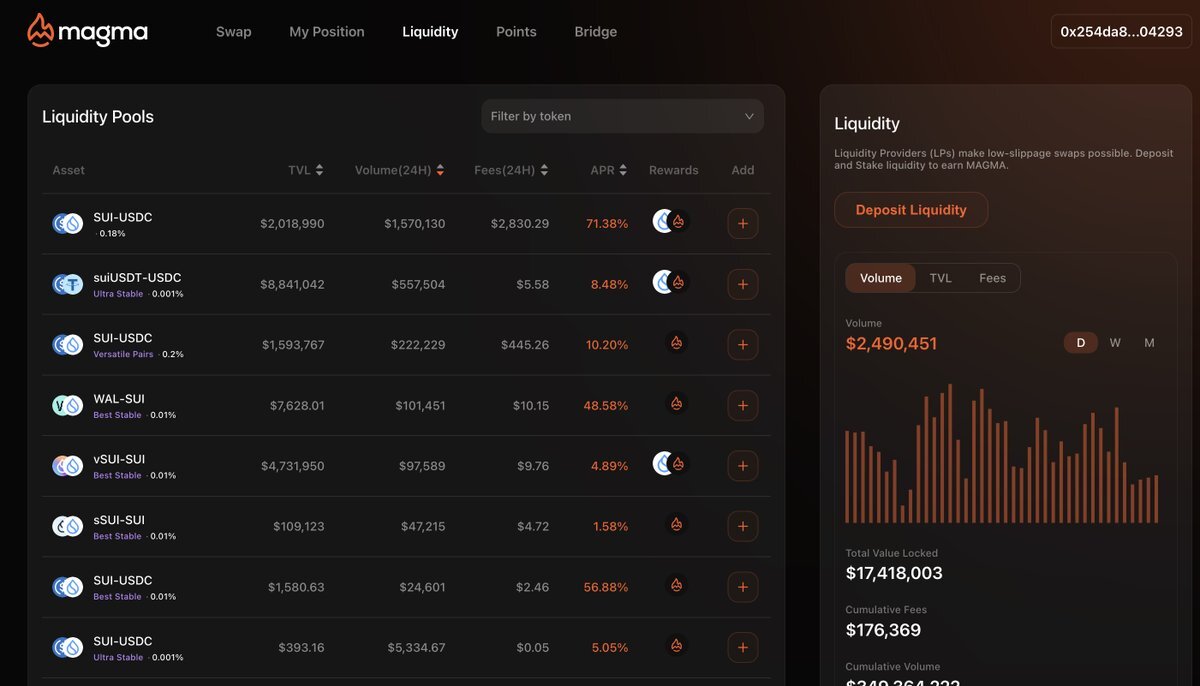Sort pools by Volume(24H)
This screenshot has height=686, width=1200.
click(x=399, y=170)
